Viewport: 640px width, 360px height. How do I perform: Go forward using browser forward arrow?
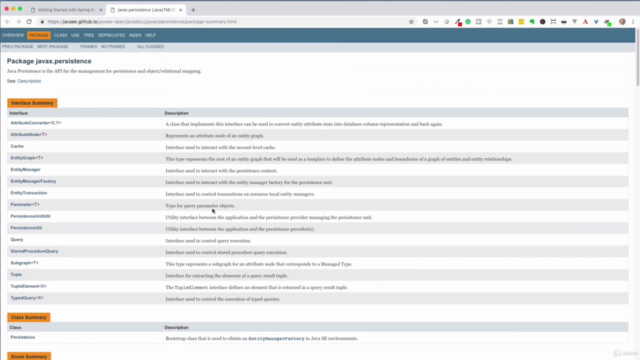coord(18,22)
